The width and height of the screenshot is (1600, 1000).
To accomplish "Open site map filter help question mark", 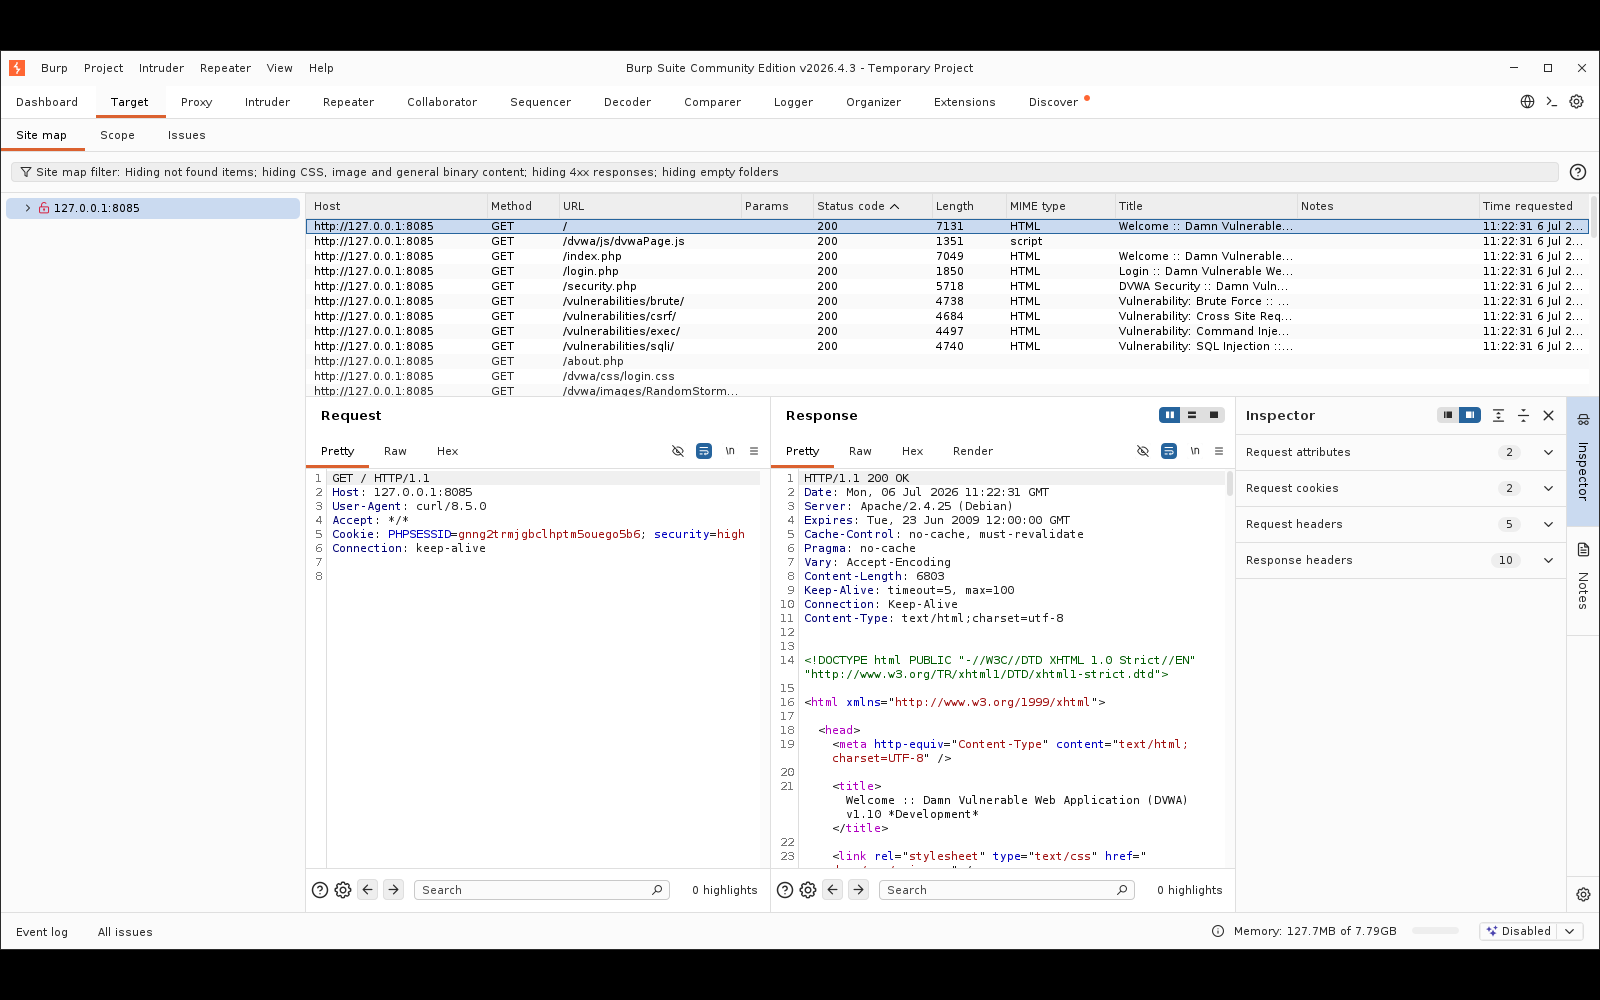I will click(x=1578, y=172).
